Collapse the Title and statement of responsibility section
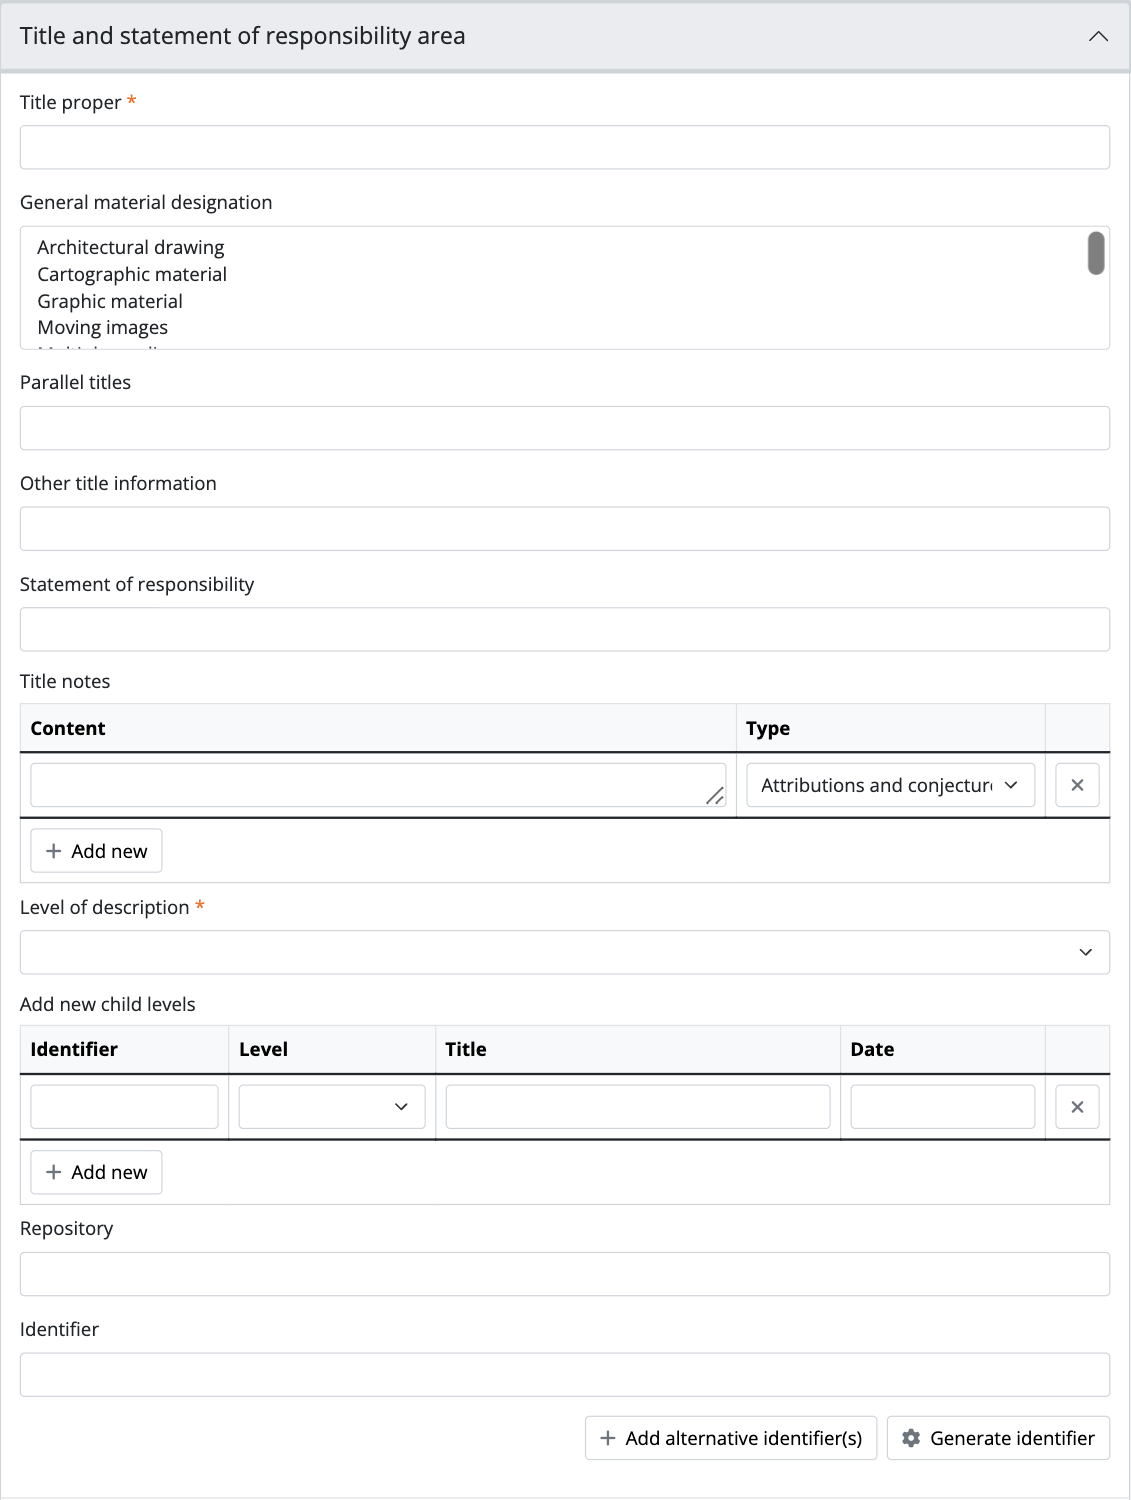1131x1500 pixels. coord(1097,36)
